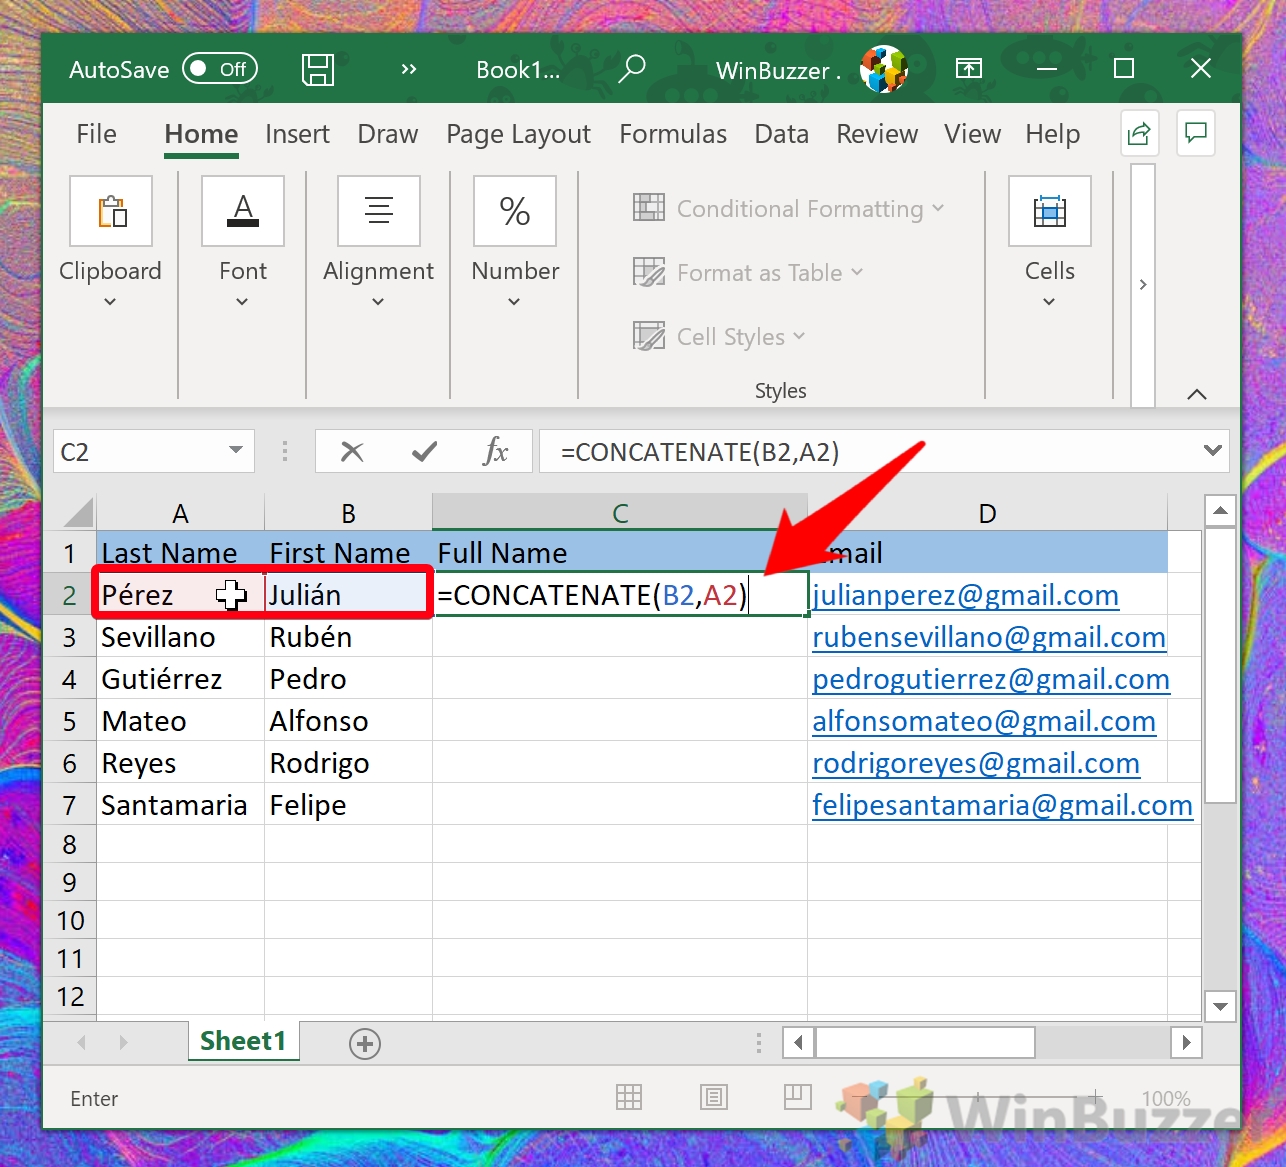Click the horizontal scrollbar left arrow
Screen dimensions: 1286x1167
coord(798,1043)
